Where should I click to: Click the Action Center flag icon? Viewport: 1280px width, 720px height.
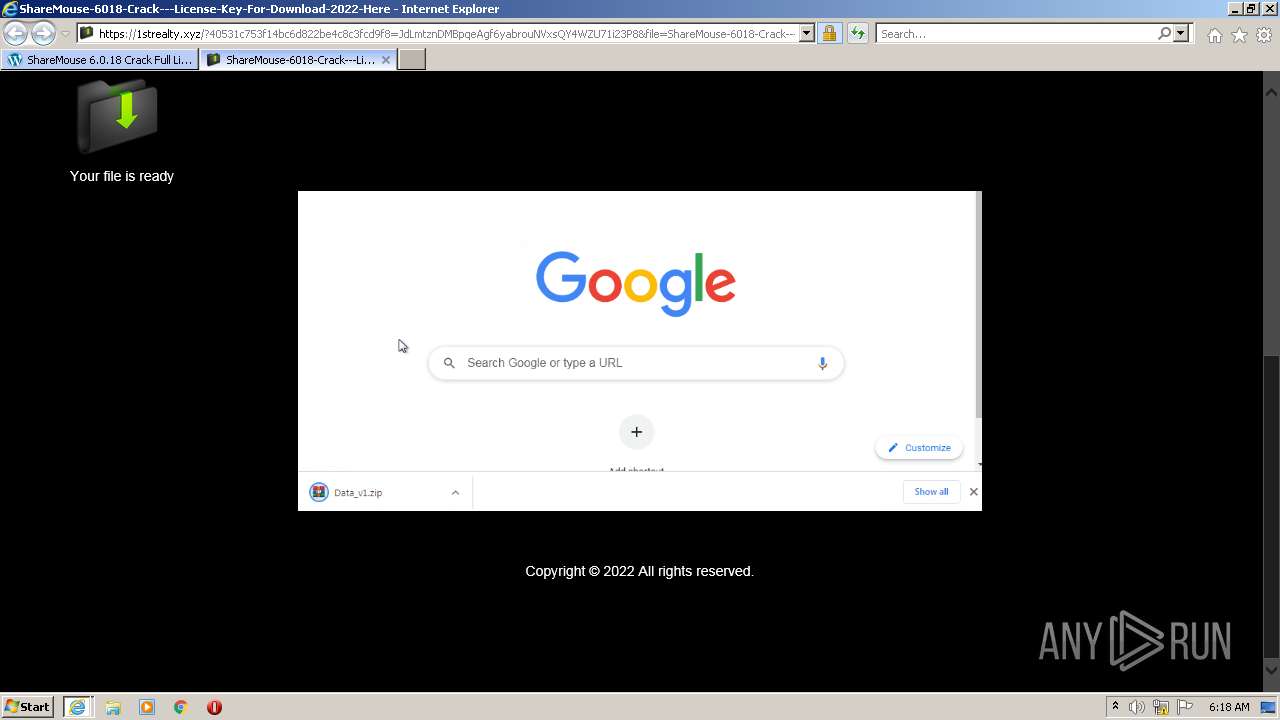1185,707
